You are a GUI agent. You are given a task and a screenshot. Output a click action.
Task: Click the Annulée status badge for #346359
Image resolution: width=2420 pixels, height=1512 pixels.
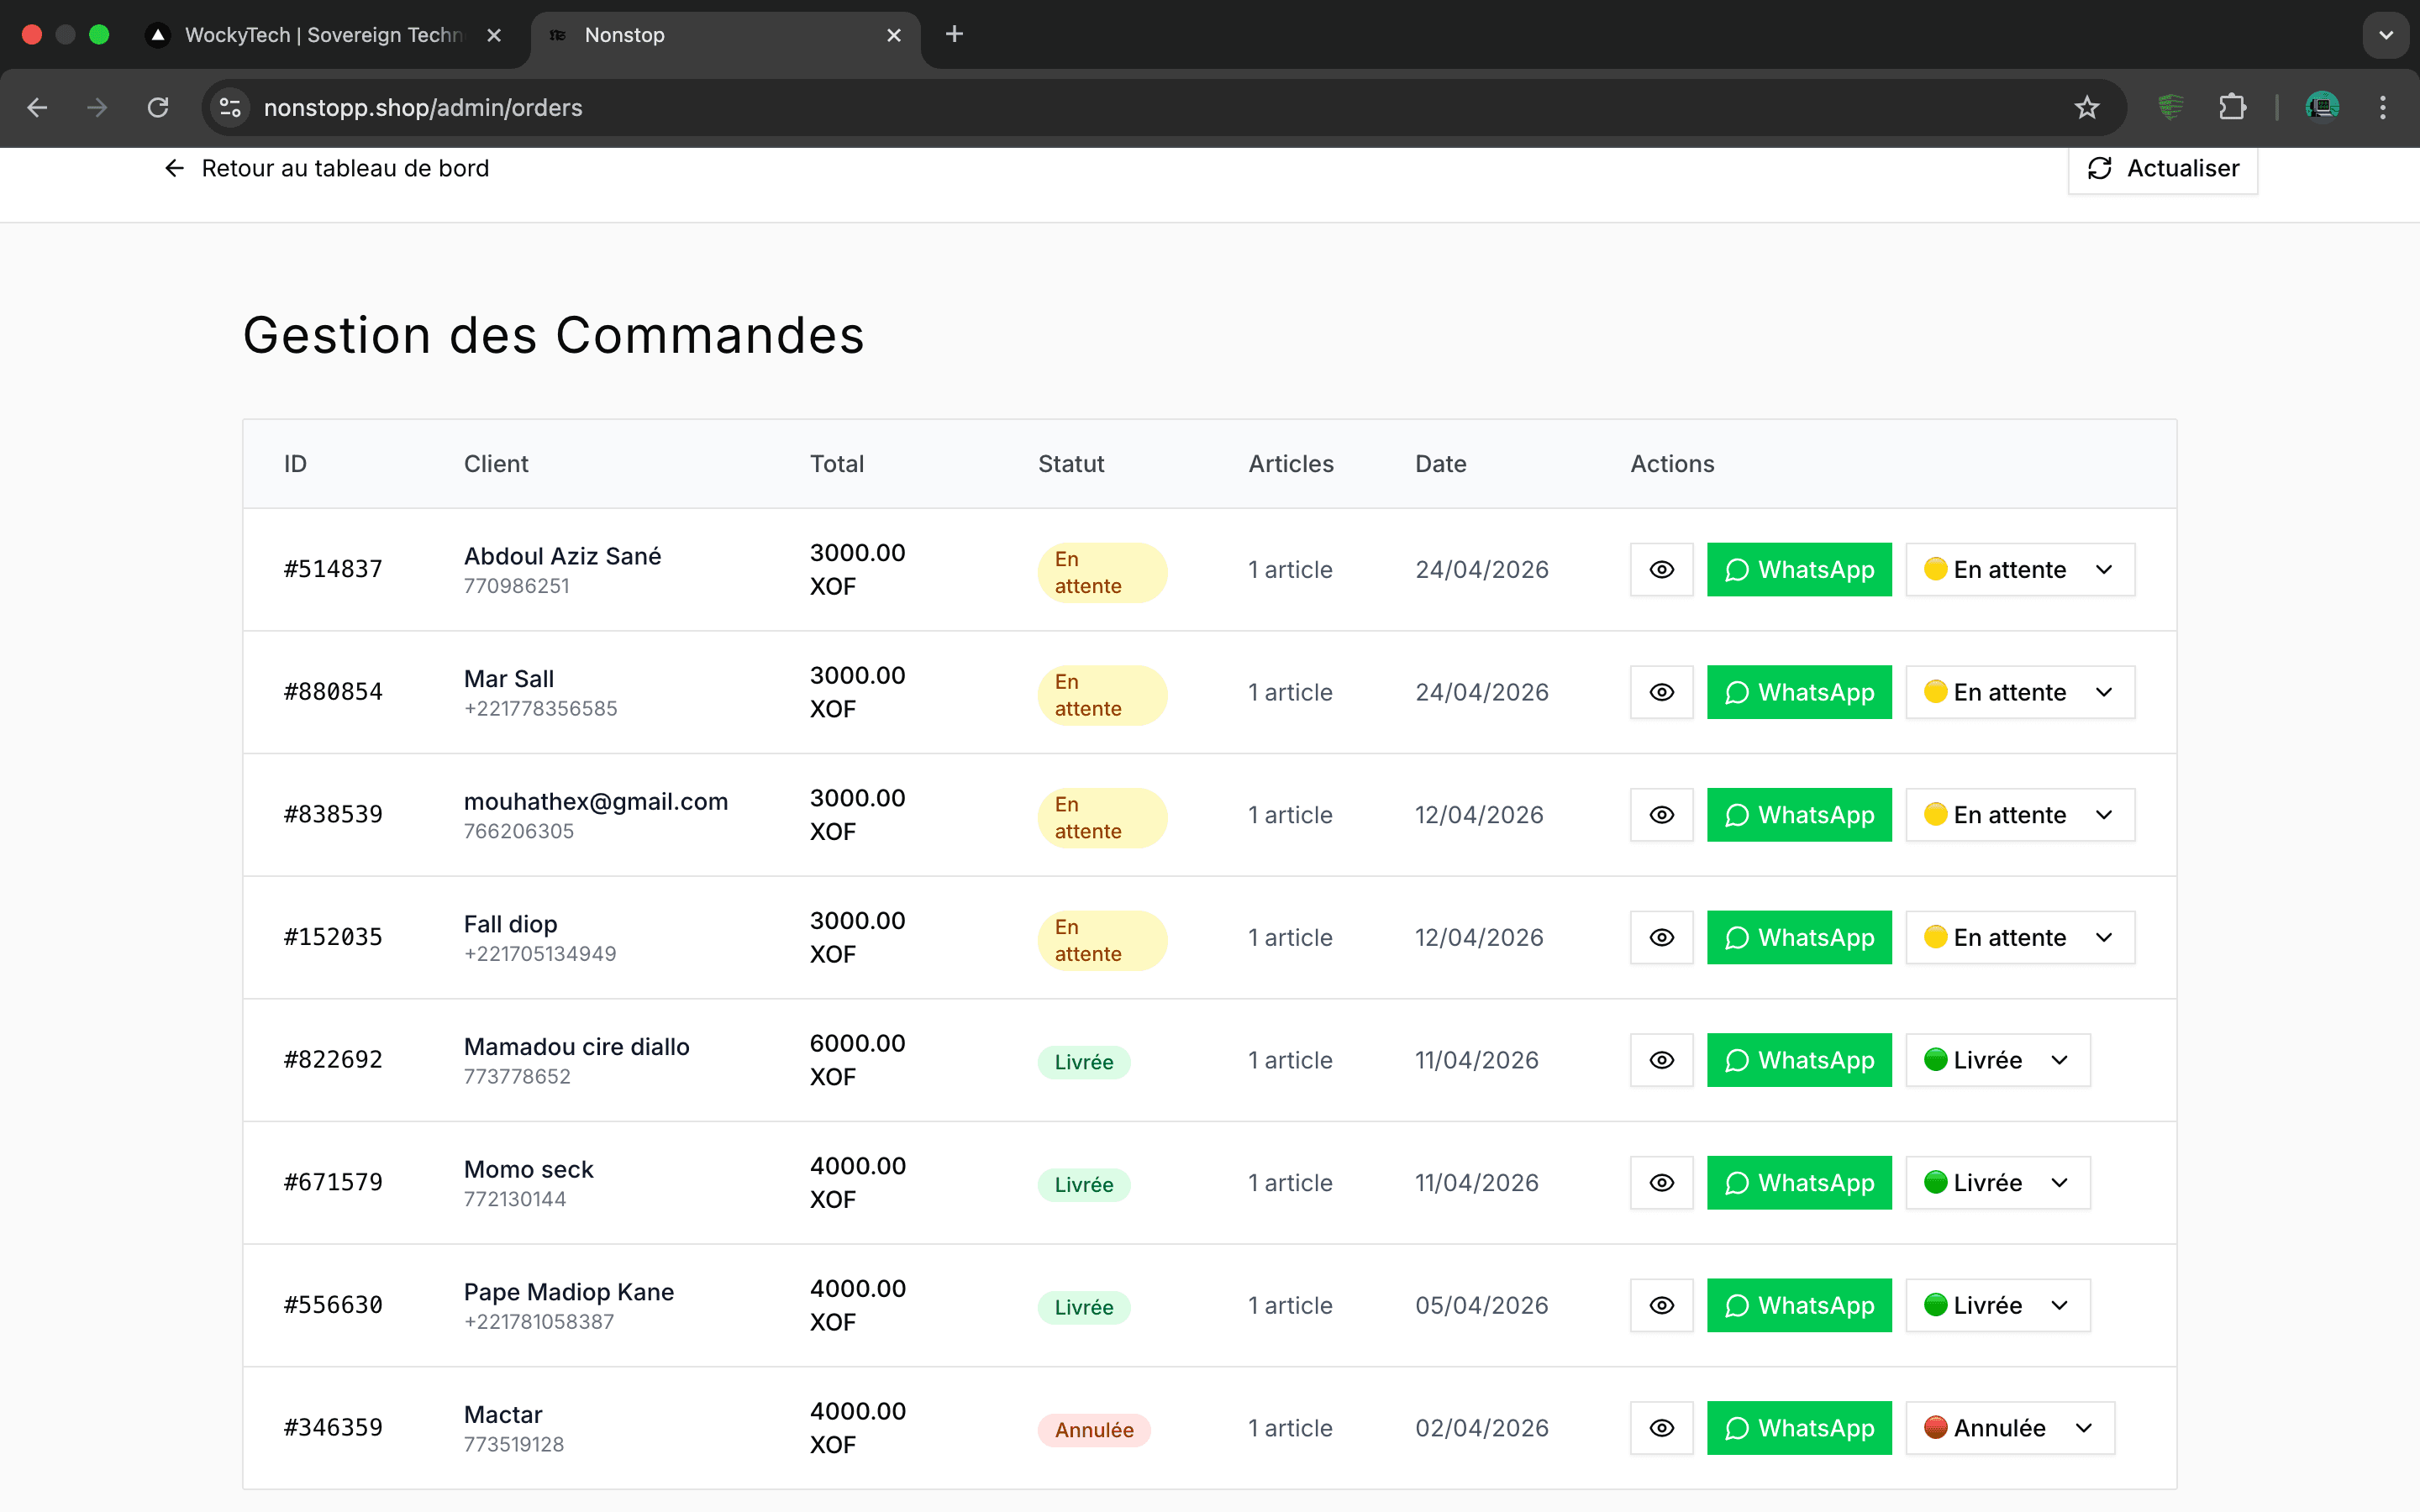click(x=1094, y=1430)
